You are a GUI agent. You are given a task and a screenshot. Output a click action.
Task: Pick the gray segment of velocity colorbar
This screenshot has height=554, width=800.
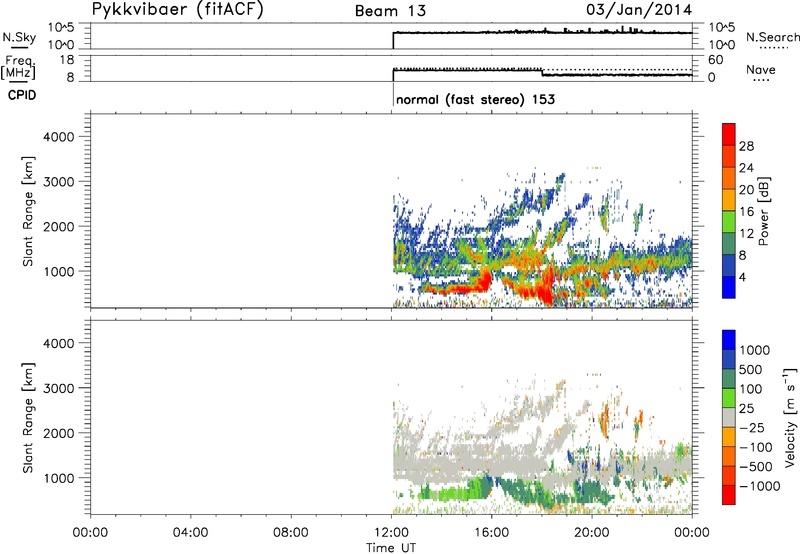[729, 417]
